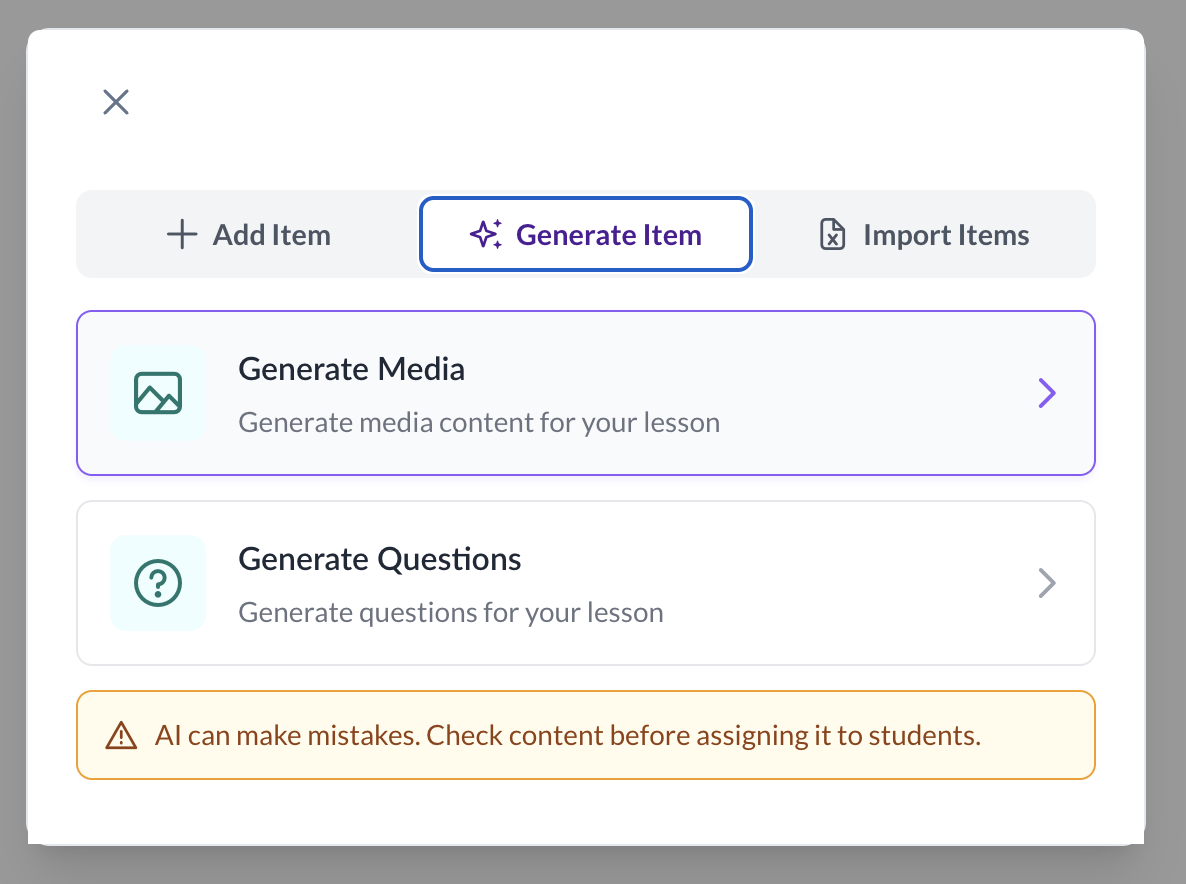Screen dimensions: 1186x884
Task: Open Generate Media via its purple chevron
Action: [x=1047, y=393]
